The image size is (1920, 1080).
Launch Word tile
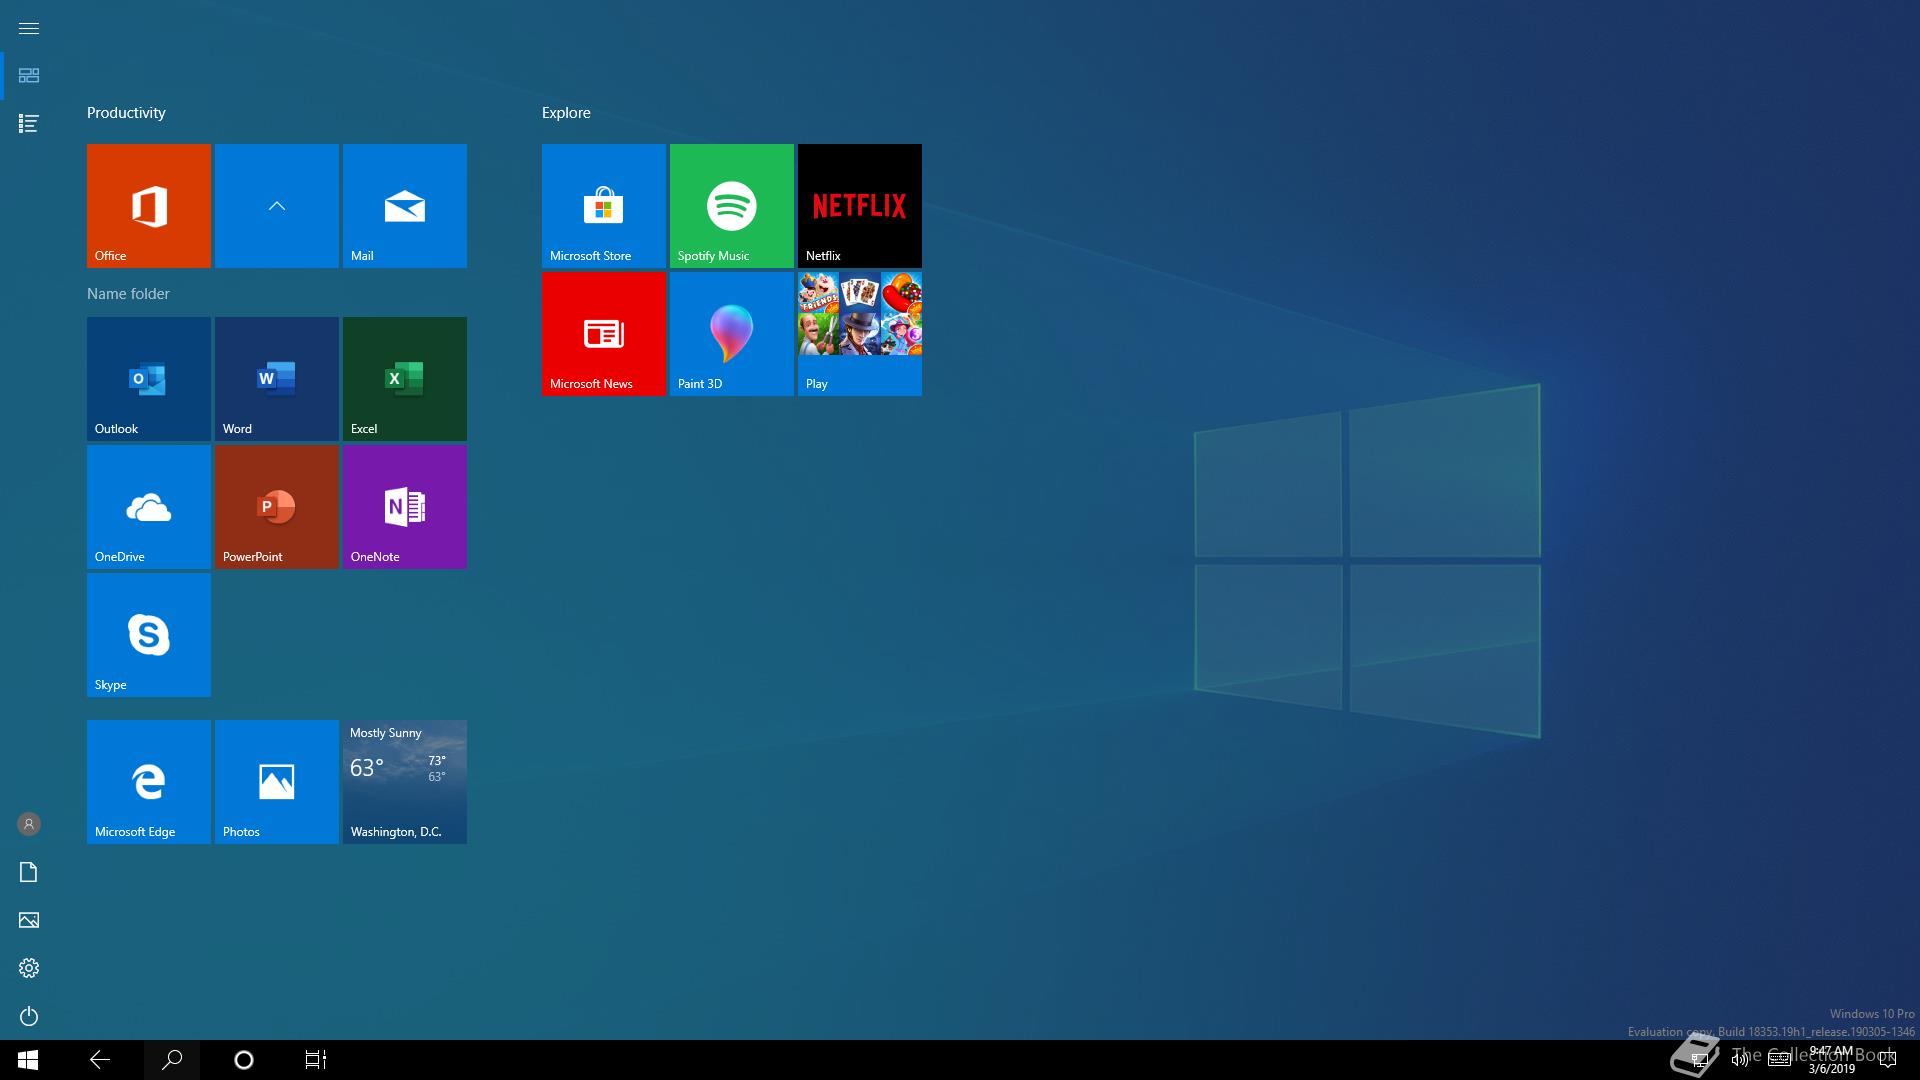tap(276, 379)
